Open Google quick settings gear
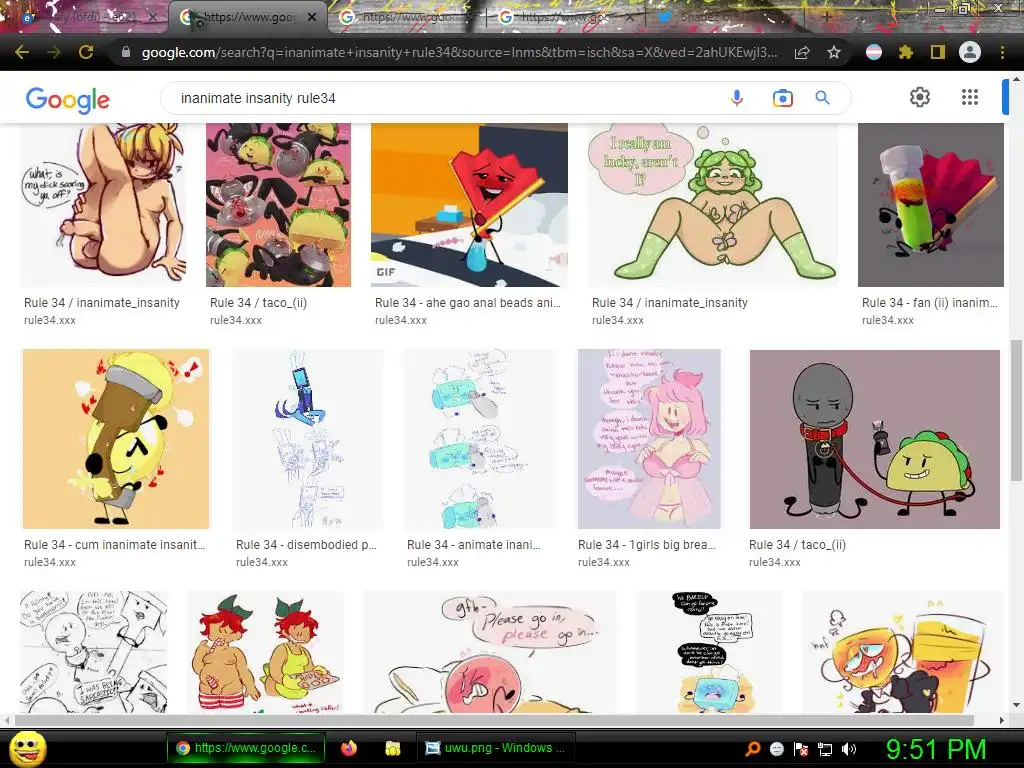Viewport: 1024px width, 768px height. (920, 97)
